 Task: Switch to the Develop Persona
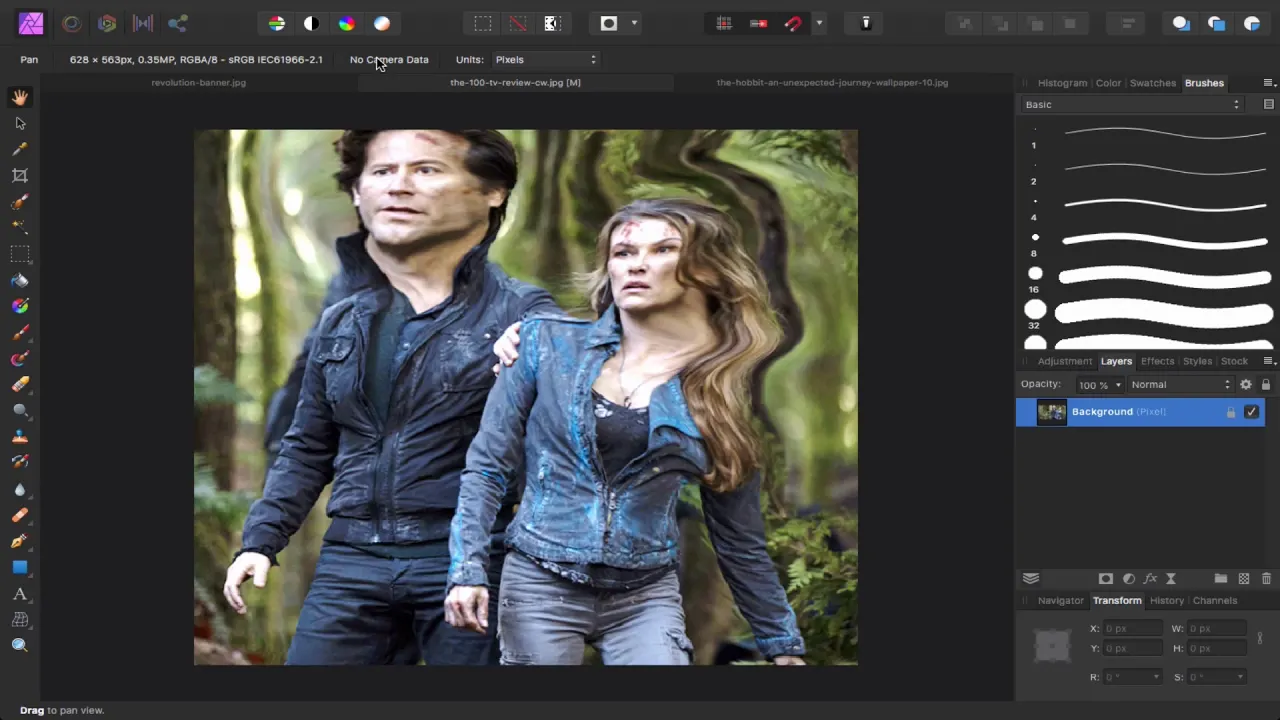(107, 23)
